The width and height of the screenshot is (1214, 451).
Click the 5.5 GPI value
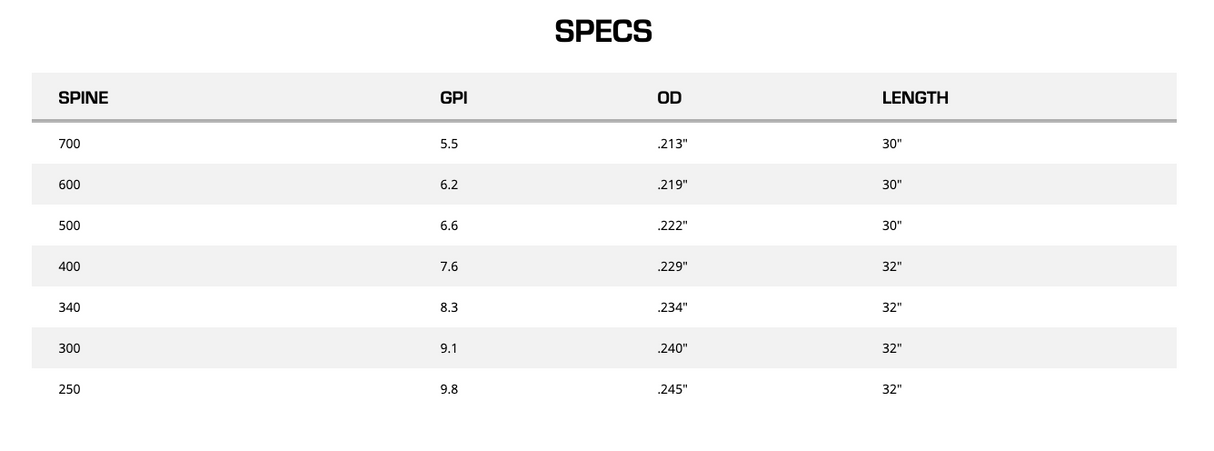(449, 144)
